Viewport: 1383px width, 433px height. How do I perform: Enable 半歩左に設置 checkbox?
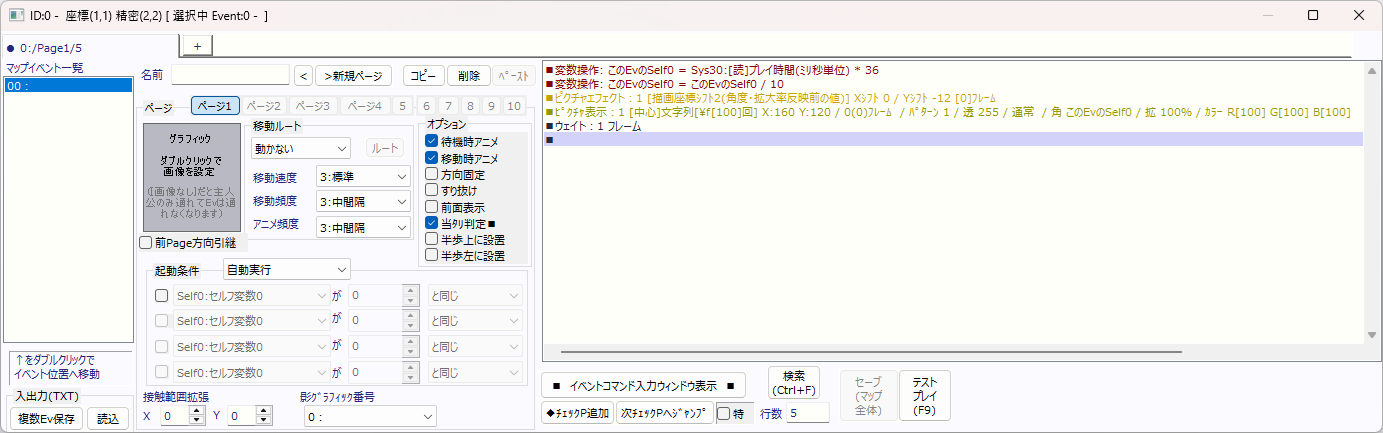tap(433, 255)
